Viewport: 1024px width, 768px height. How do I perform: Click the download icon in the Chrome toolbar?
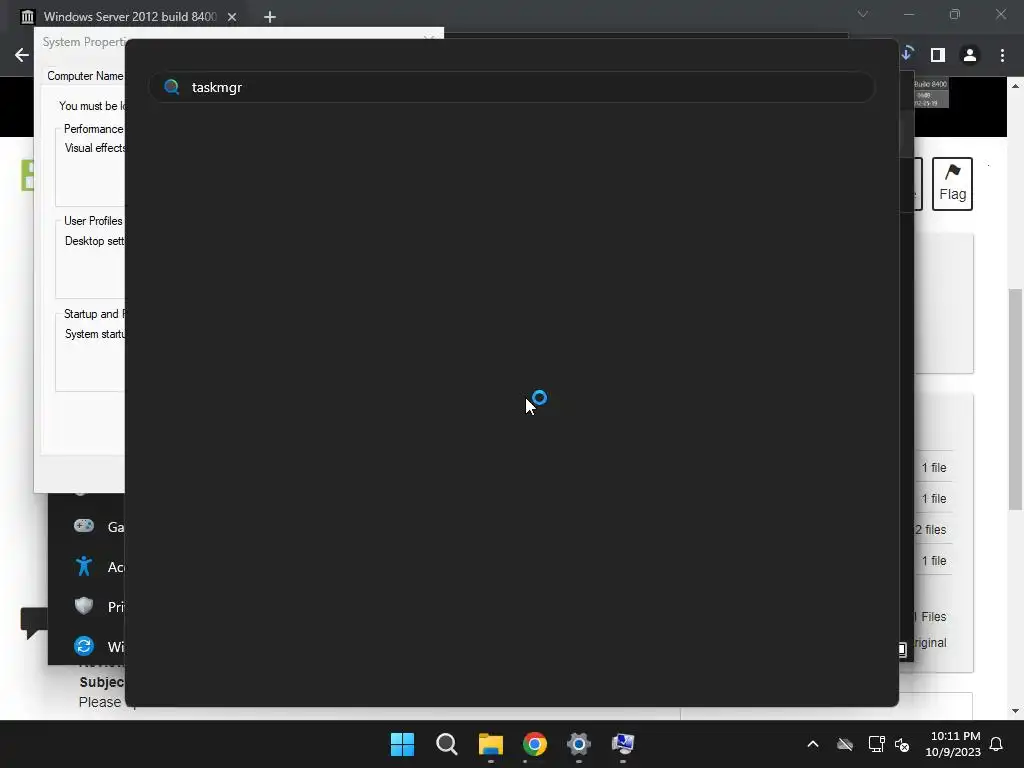point(907,54)
